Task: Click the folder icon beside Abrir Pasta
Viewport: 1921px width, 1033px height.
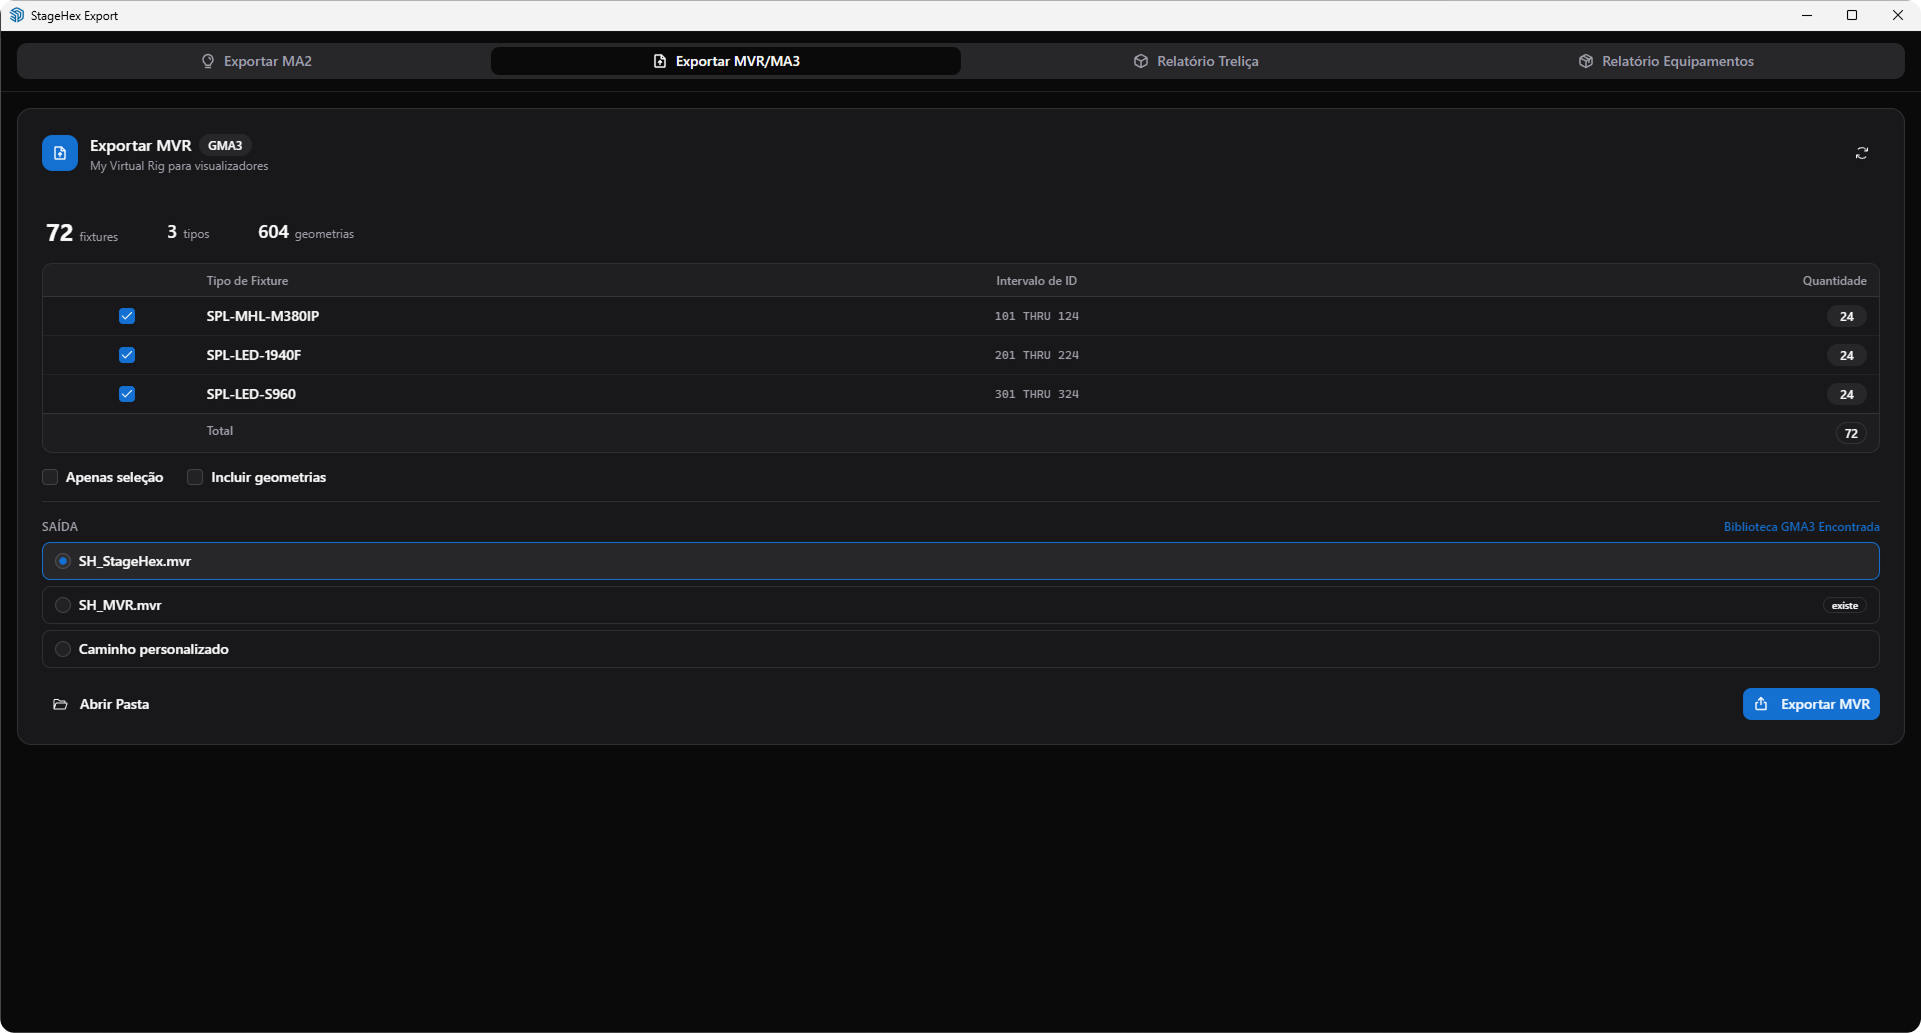Action: point(60,705)
